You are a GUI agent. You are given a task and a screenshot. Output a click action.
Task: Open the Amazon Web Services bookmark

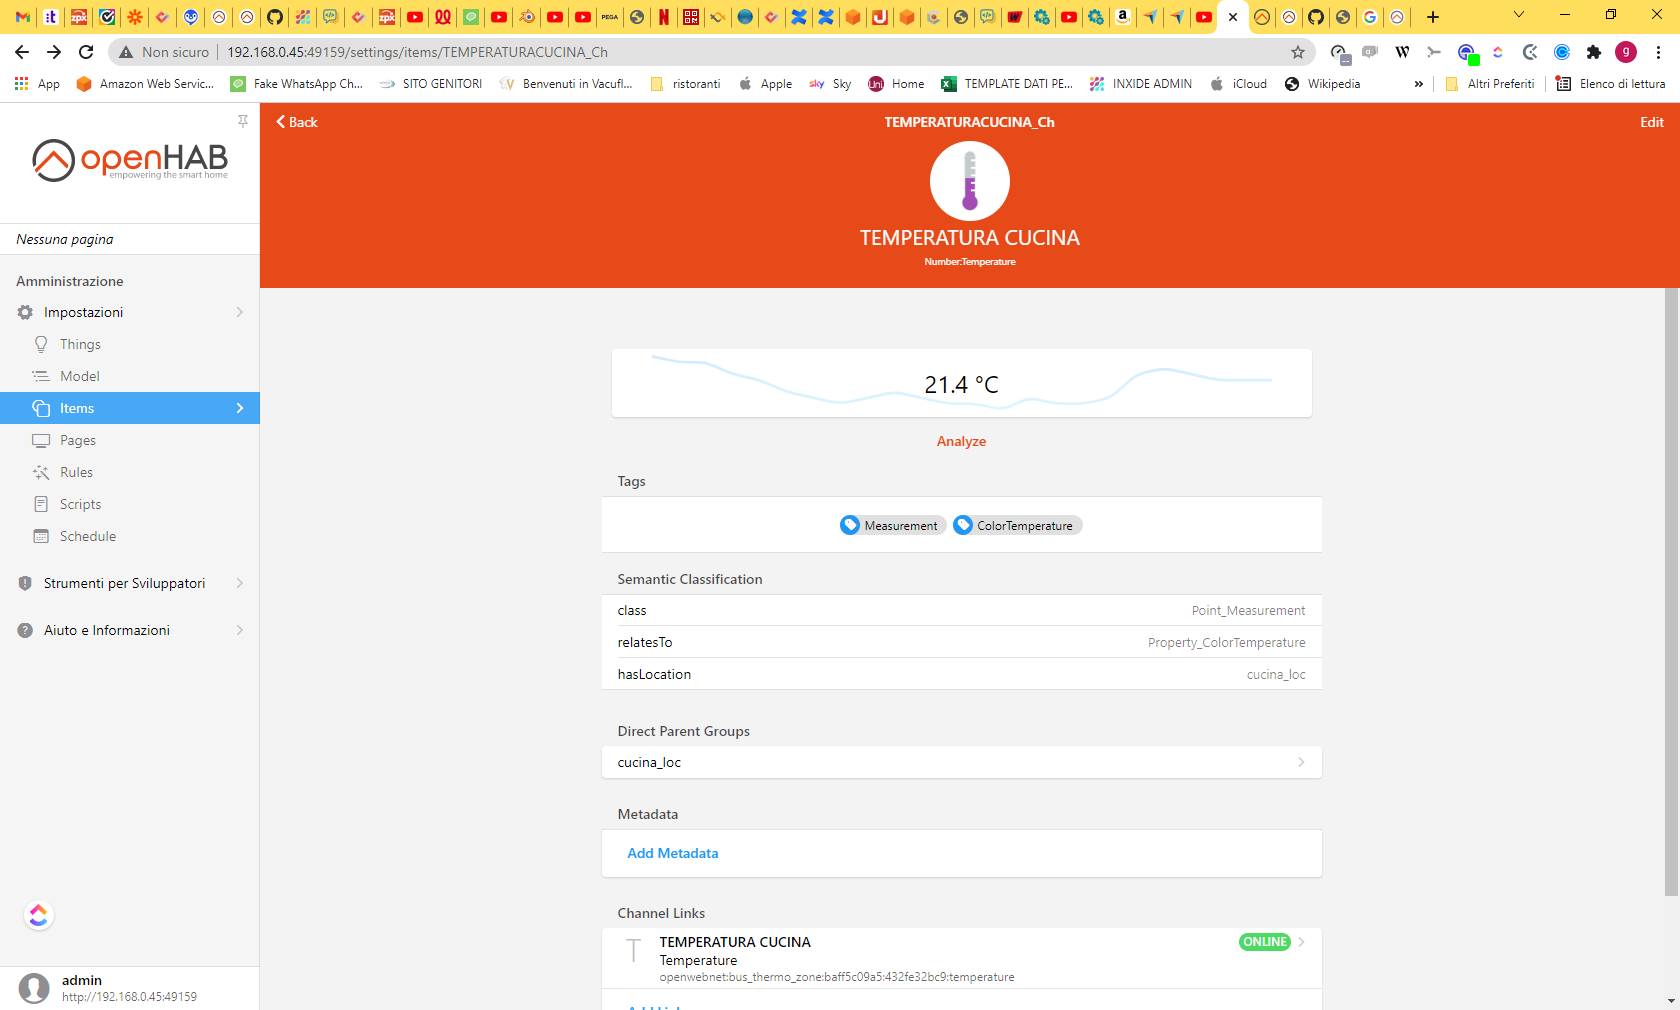tap(146, 84)
